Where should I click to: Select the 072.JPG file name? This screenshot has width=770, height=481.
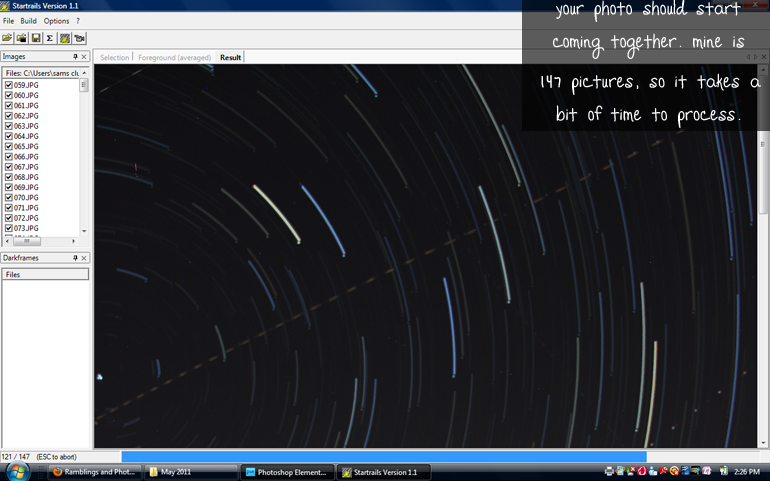tap(26, 218)
